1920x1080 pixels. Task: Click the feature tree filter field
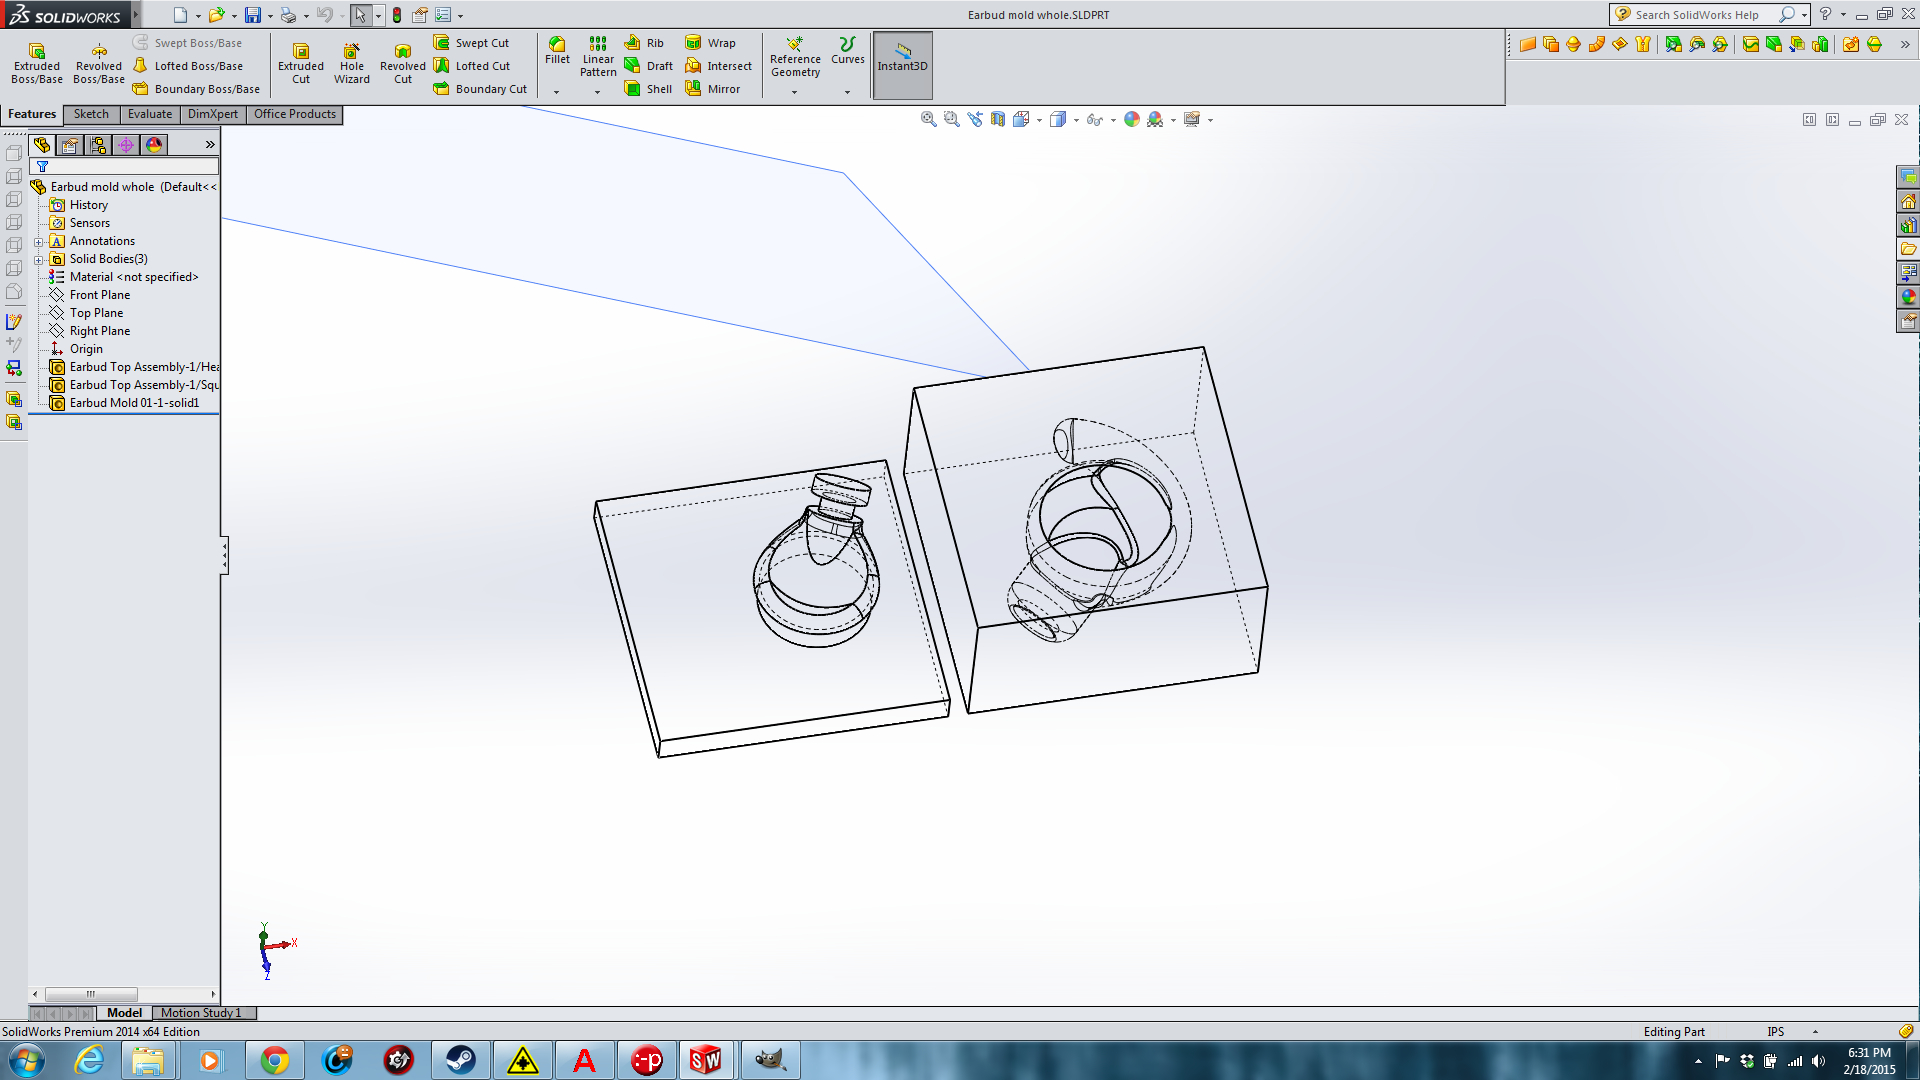point(124,167)
